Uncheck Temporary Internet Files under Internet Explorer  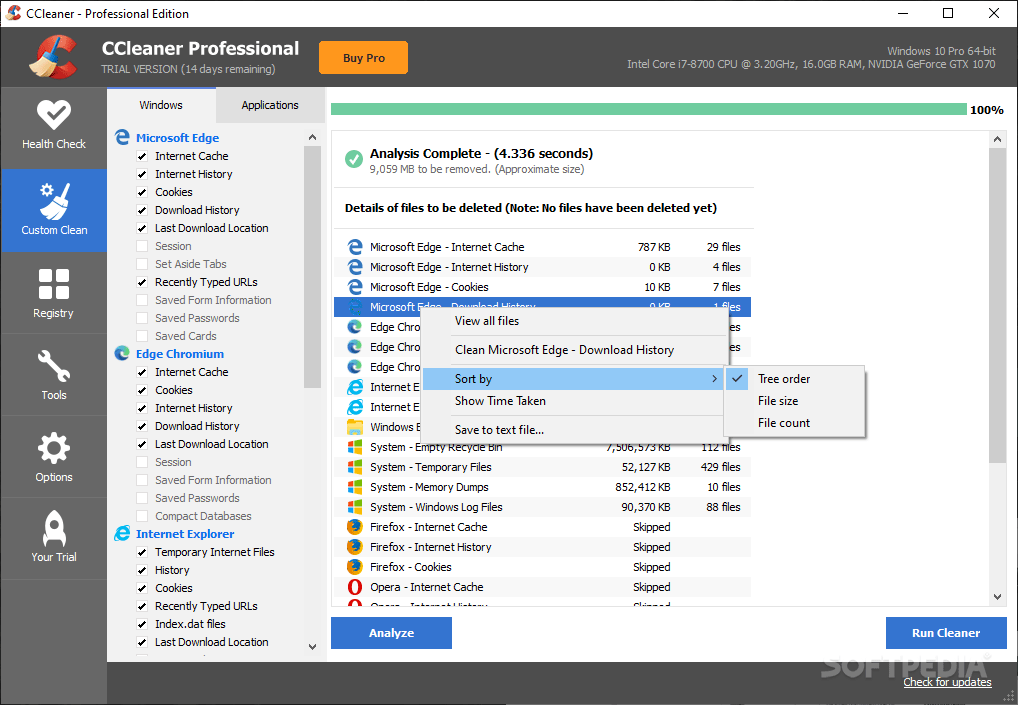click(x=142, y=551)
